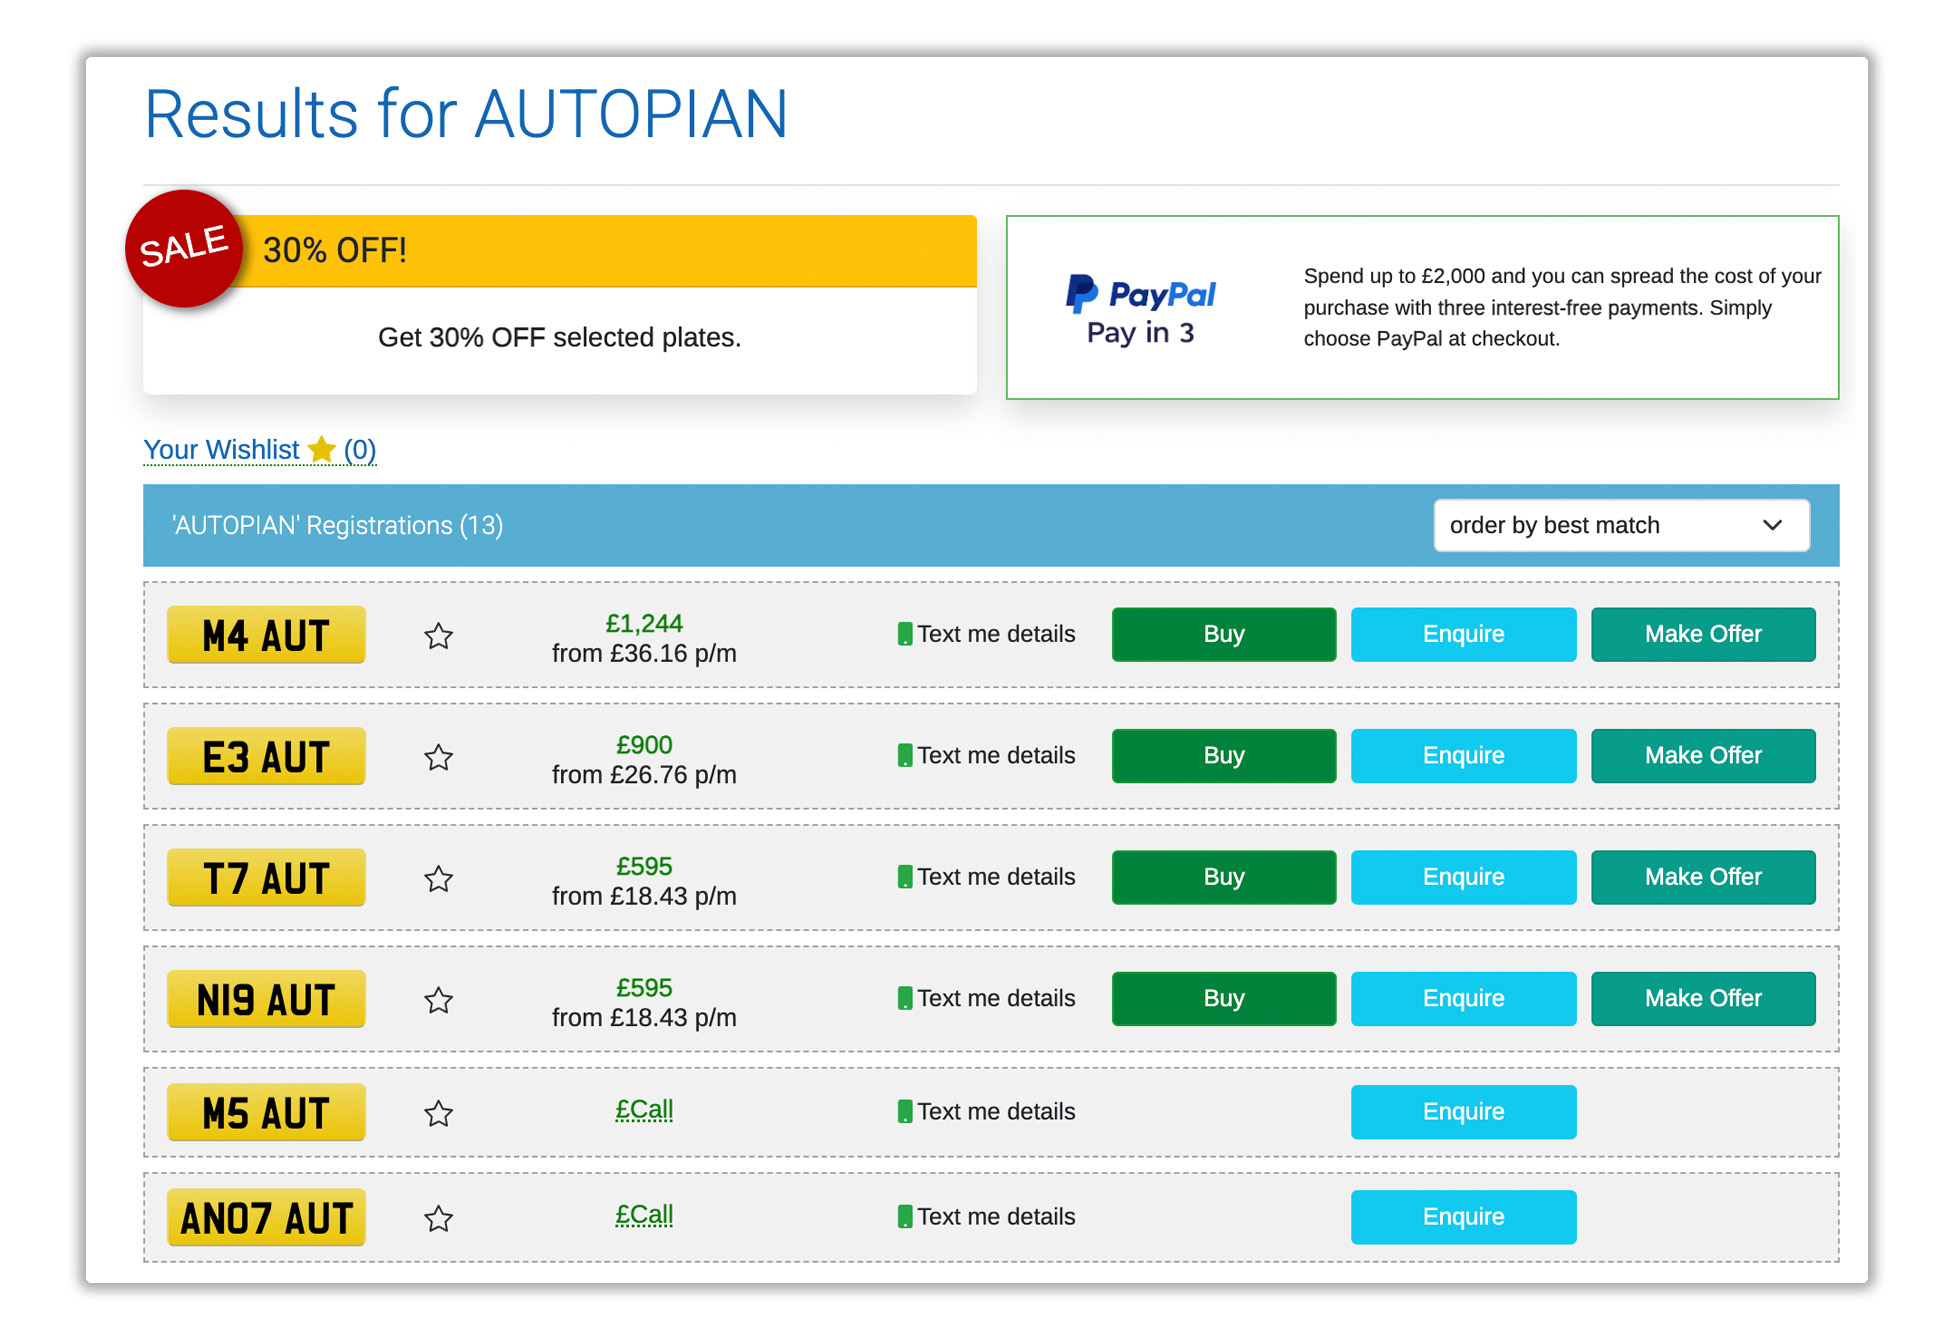Click the phone icon beside E3 AUT details
The image size is (1954, 1340).
903,755
